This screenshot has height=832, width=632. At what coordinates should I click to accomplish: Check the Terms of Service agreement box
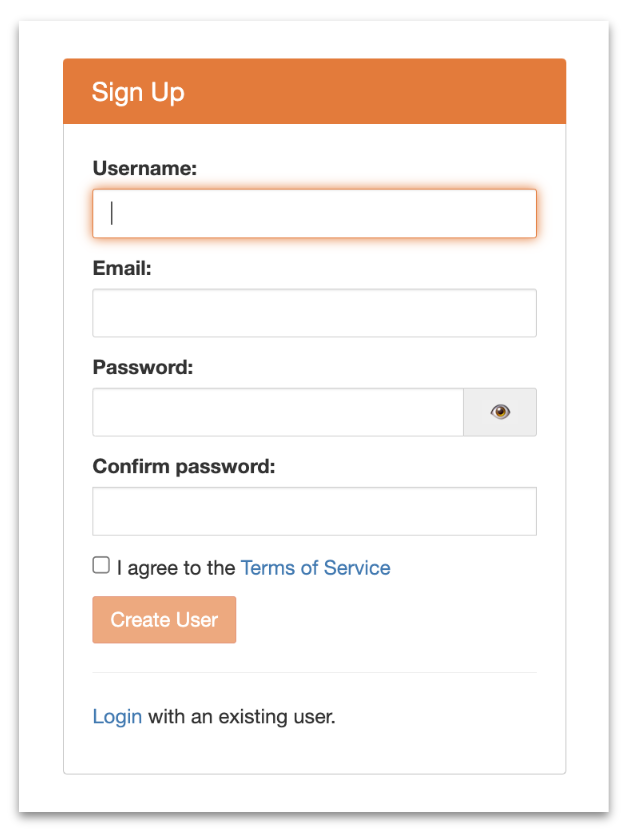pos(101,564)
